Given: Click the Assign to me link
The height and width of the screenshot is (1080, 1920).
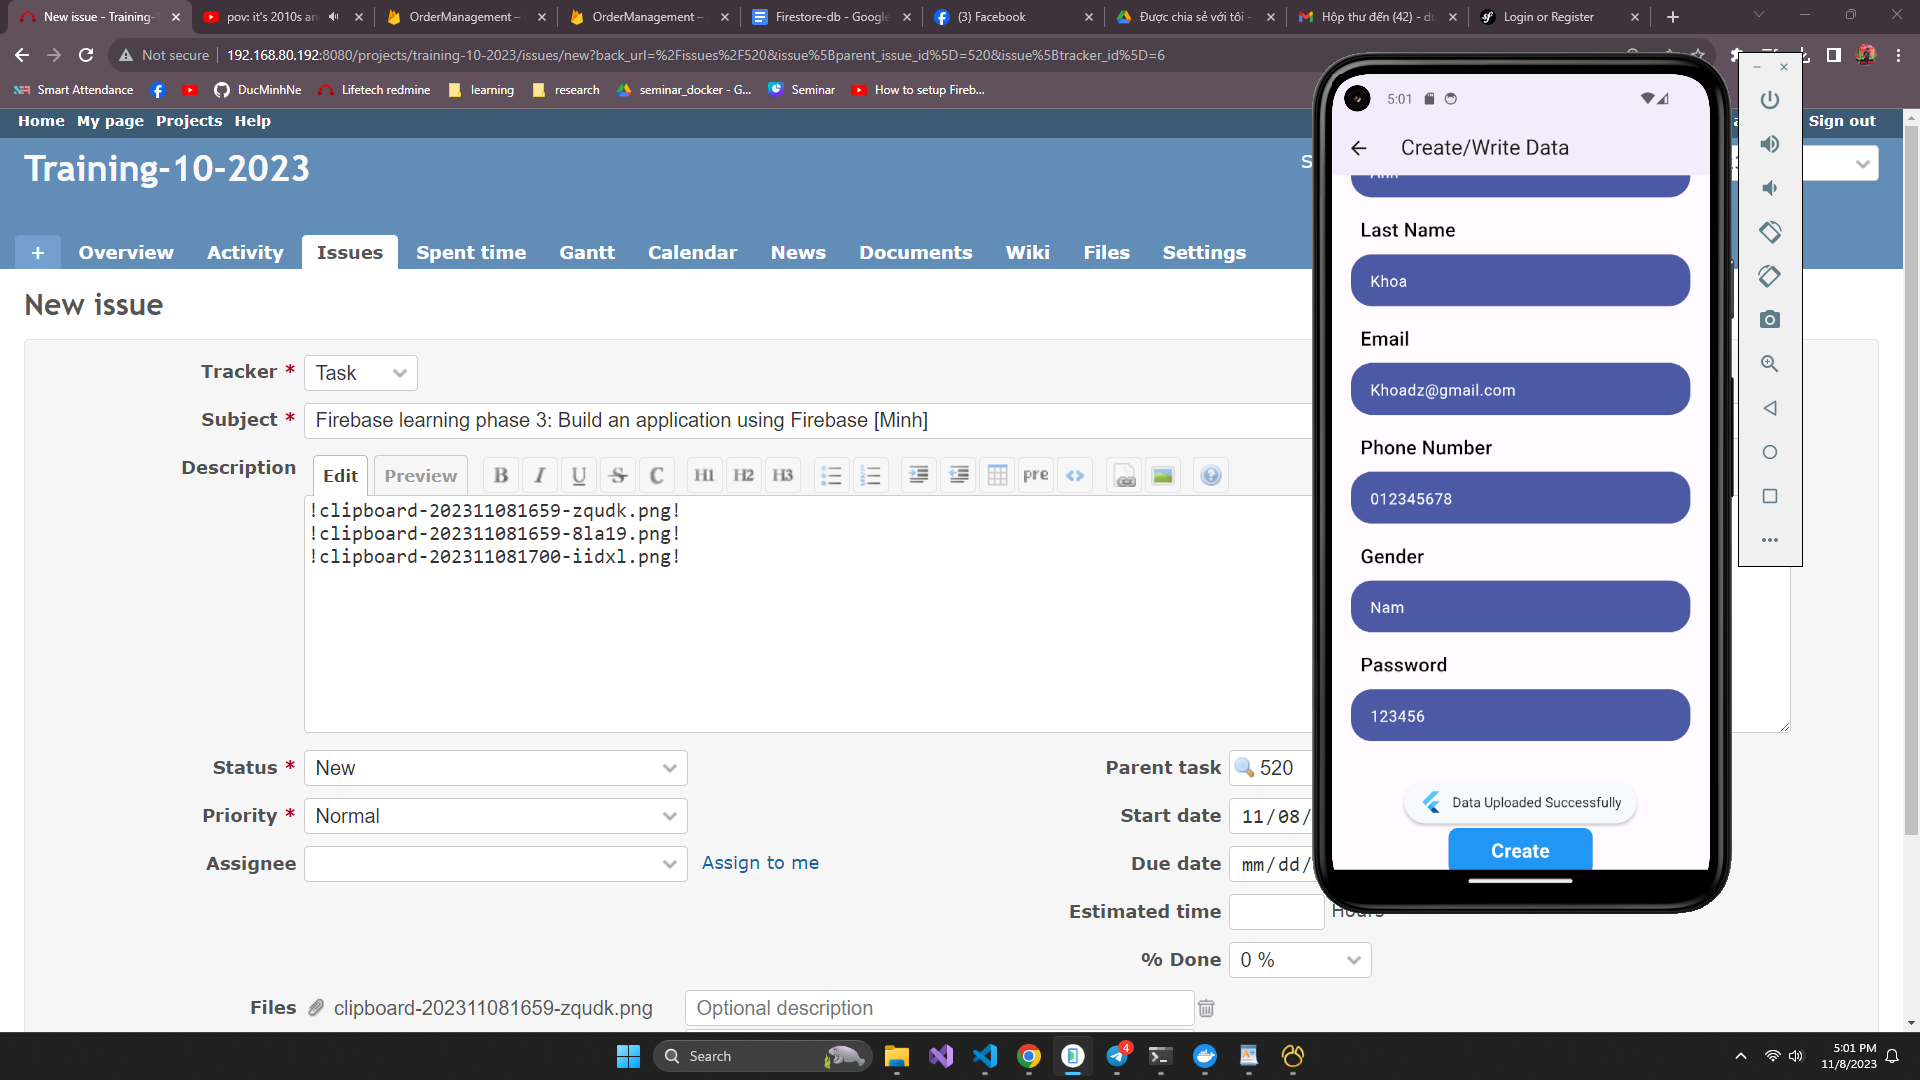Looking at the screenshot, I should click(x=760, y=863).
